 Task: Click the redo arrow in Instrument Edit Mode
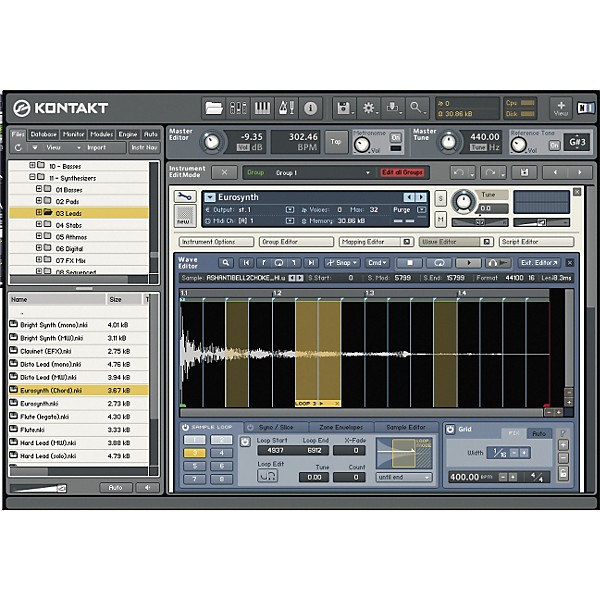pyautogui.click(x=491, y=173)
